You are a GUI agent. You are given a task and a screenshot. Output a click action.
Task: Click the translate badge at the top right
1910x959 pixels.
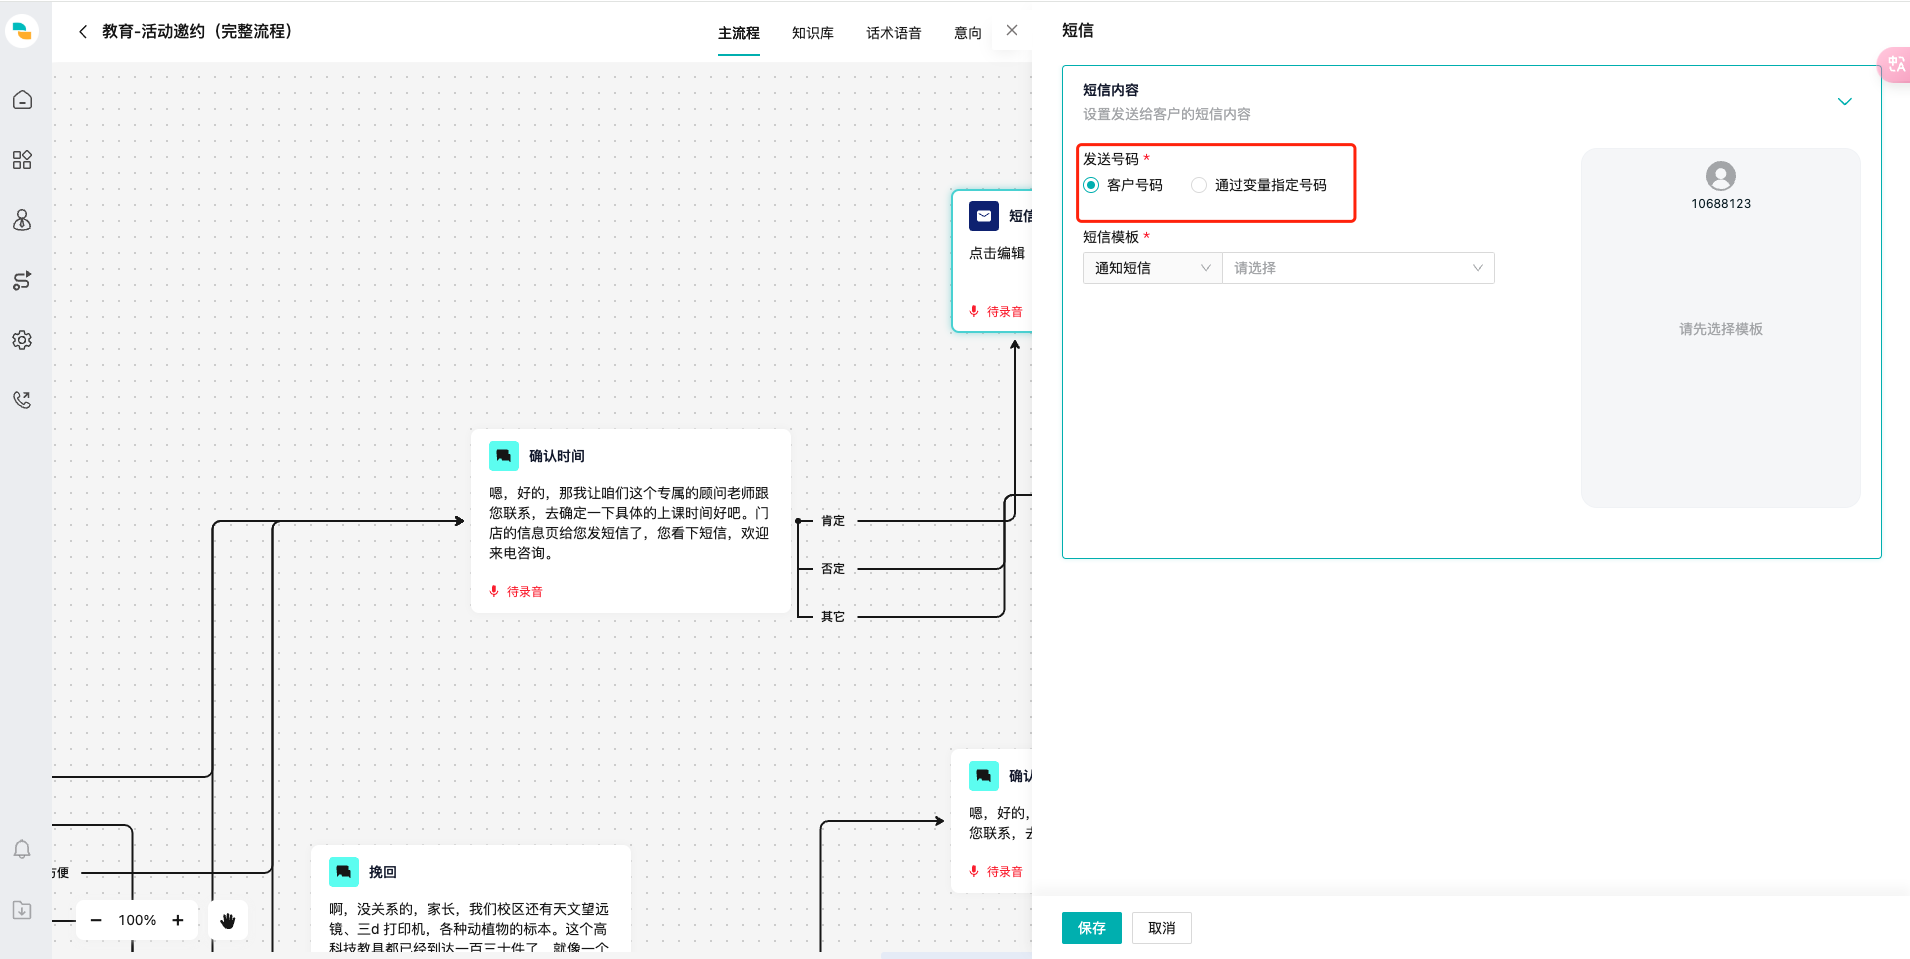1895,65
